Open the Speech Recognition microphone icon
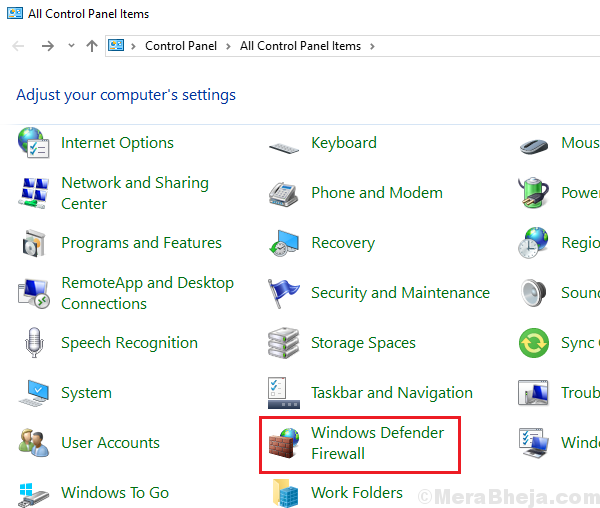Image resolution: width=600 pixels, height=508 pixels. pyautogui.click(x=34, y=343)
